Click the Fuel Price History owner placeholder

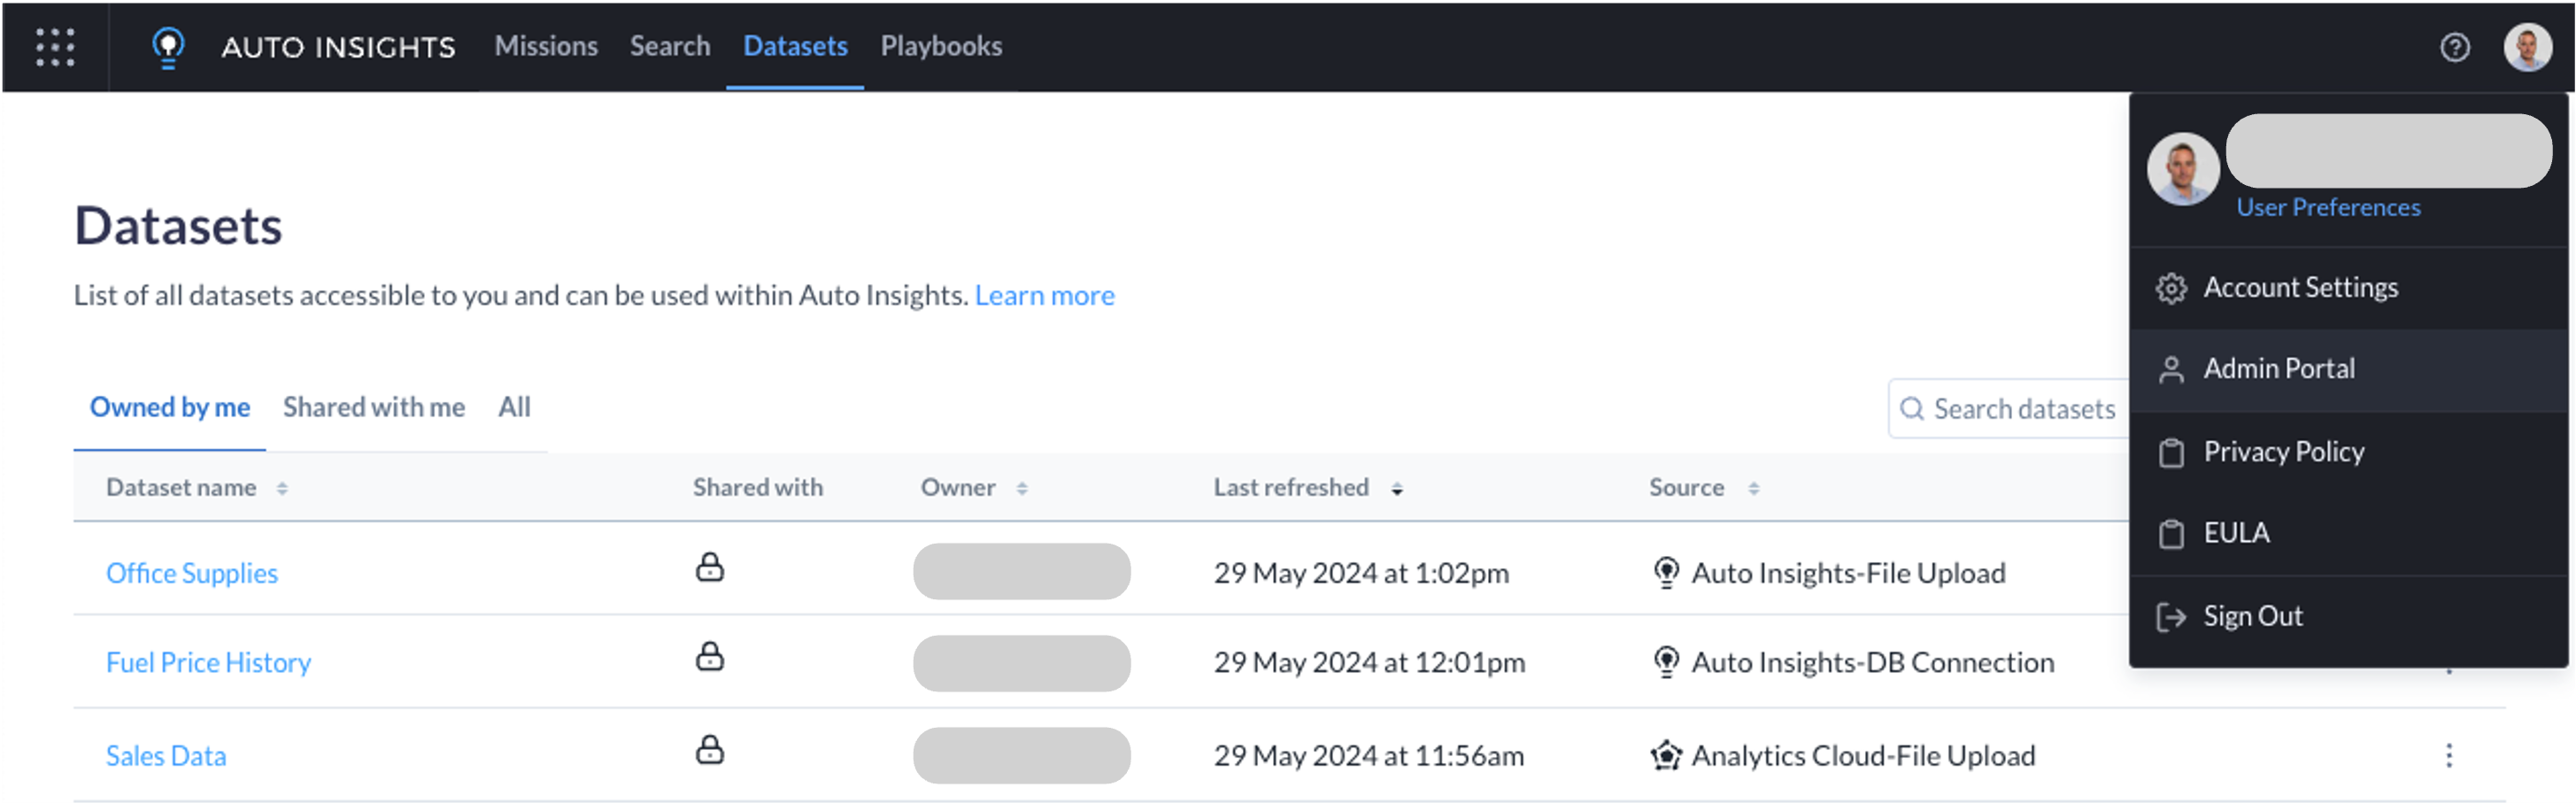pyautogui.click(x=1022, y=664)
